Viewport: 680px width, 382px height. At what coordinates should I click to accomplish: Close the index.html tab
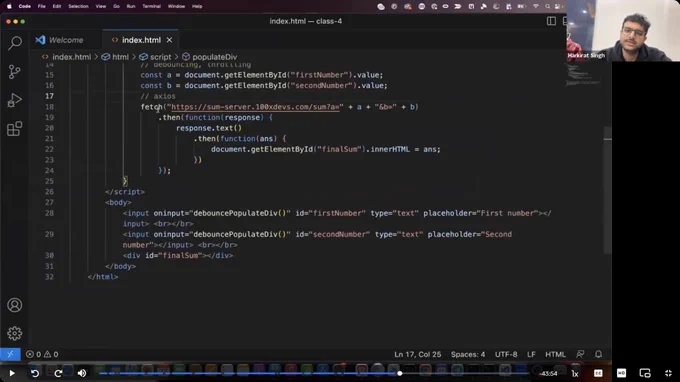click(169, 40)
